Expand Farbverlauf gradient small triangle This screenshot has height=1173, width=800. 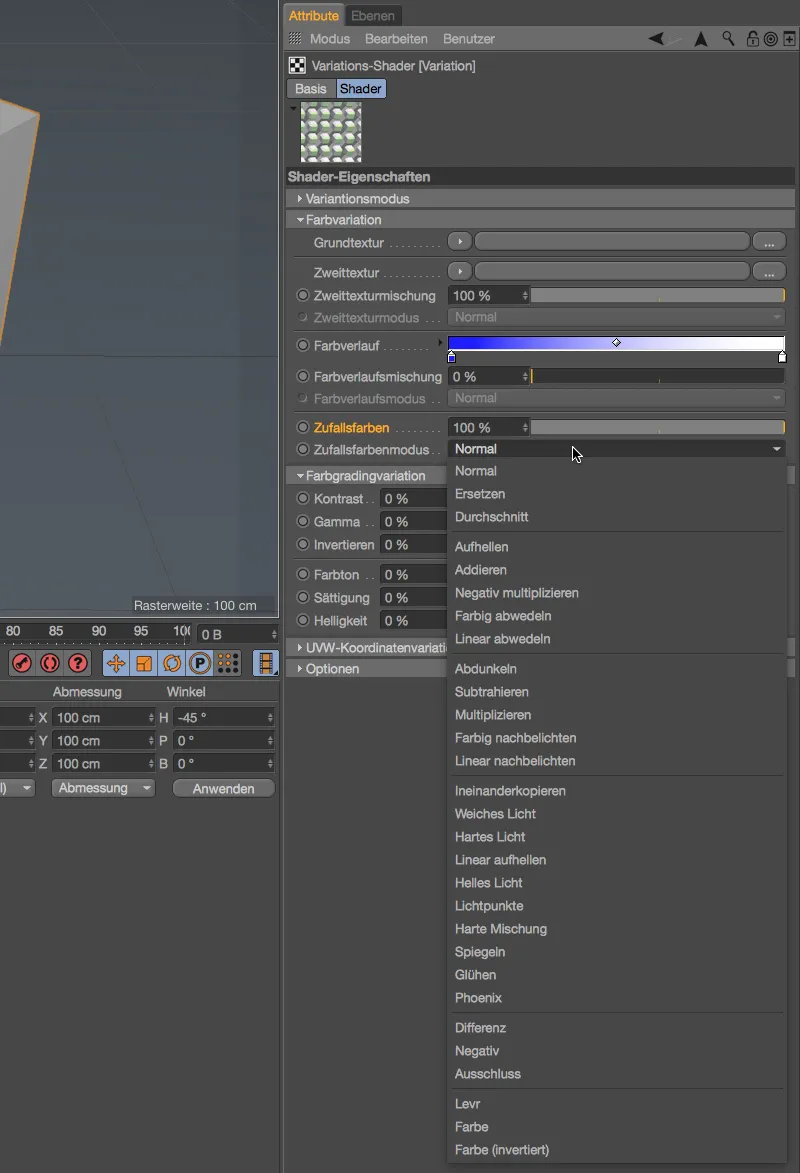click(x=440, y=343)
